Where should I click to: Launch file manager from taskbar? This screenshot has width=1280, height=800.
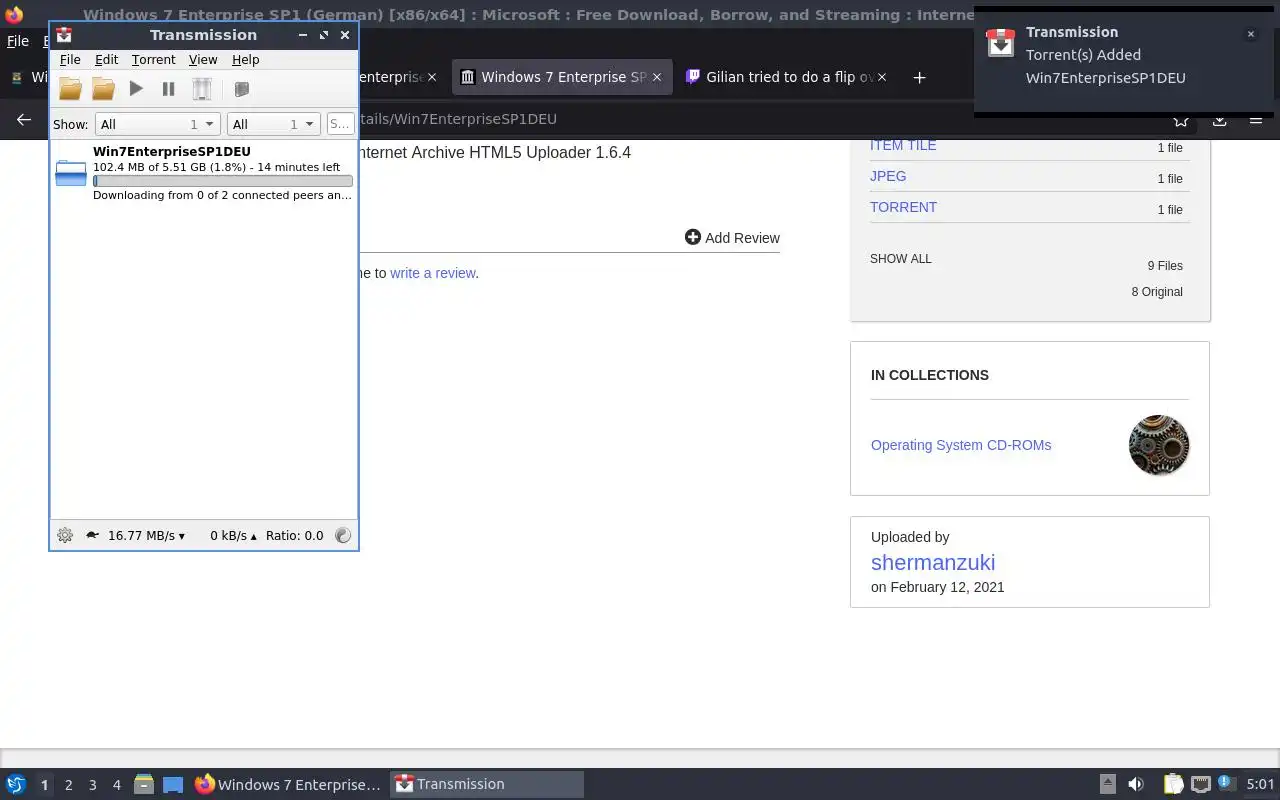[x=144, y=785]
